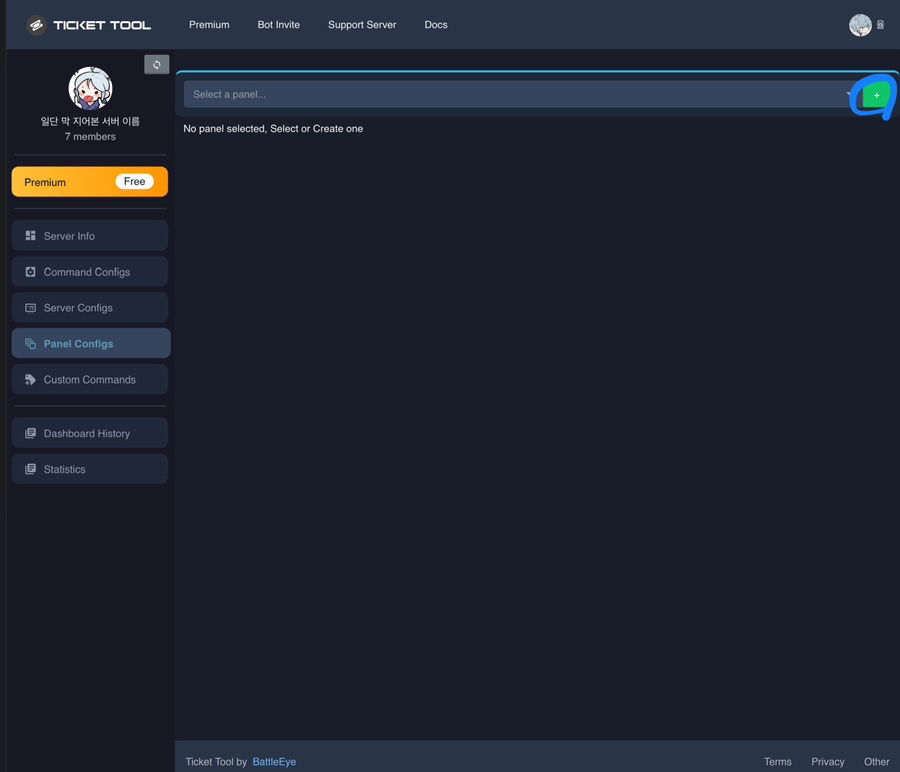Click the '7 members' text

[90, 137]
